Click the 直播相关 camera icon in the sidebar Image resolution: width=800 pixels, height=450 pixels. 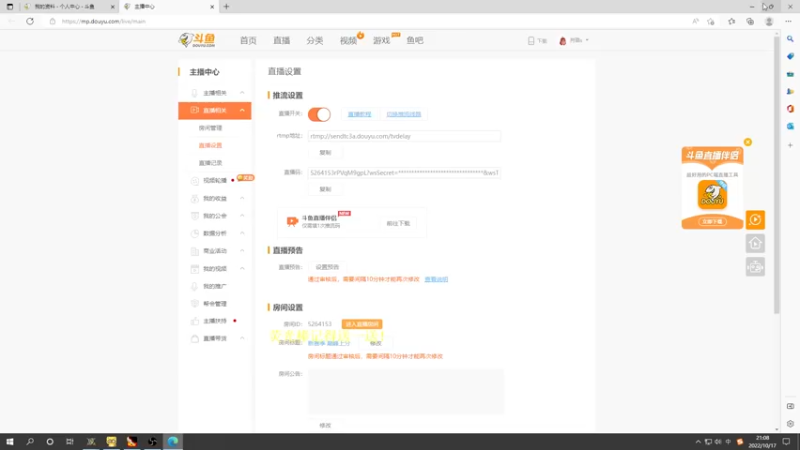click(x=194, y=110)
